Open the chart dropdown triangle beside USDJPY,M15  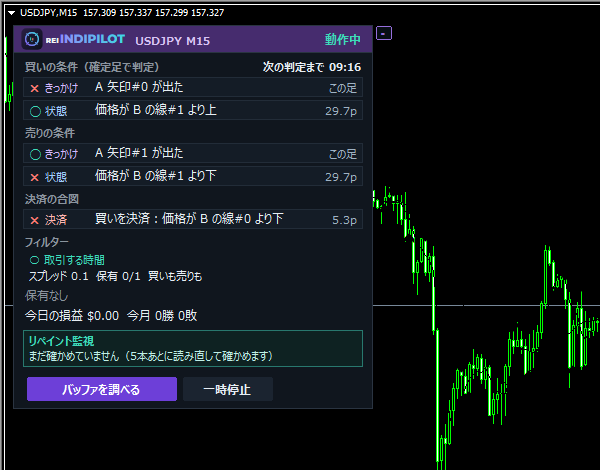point(11,13)
